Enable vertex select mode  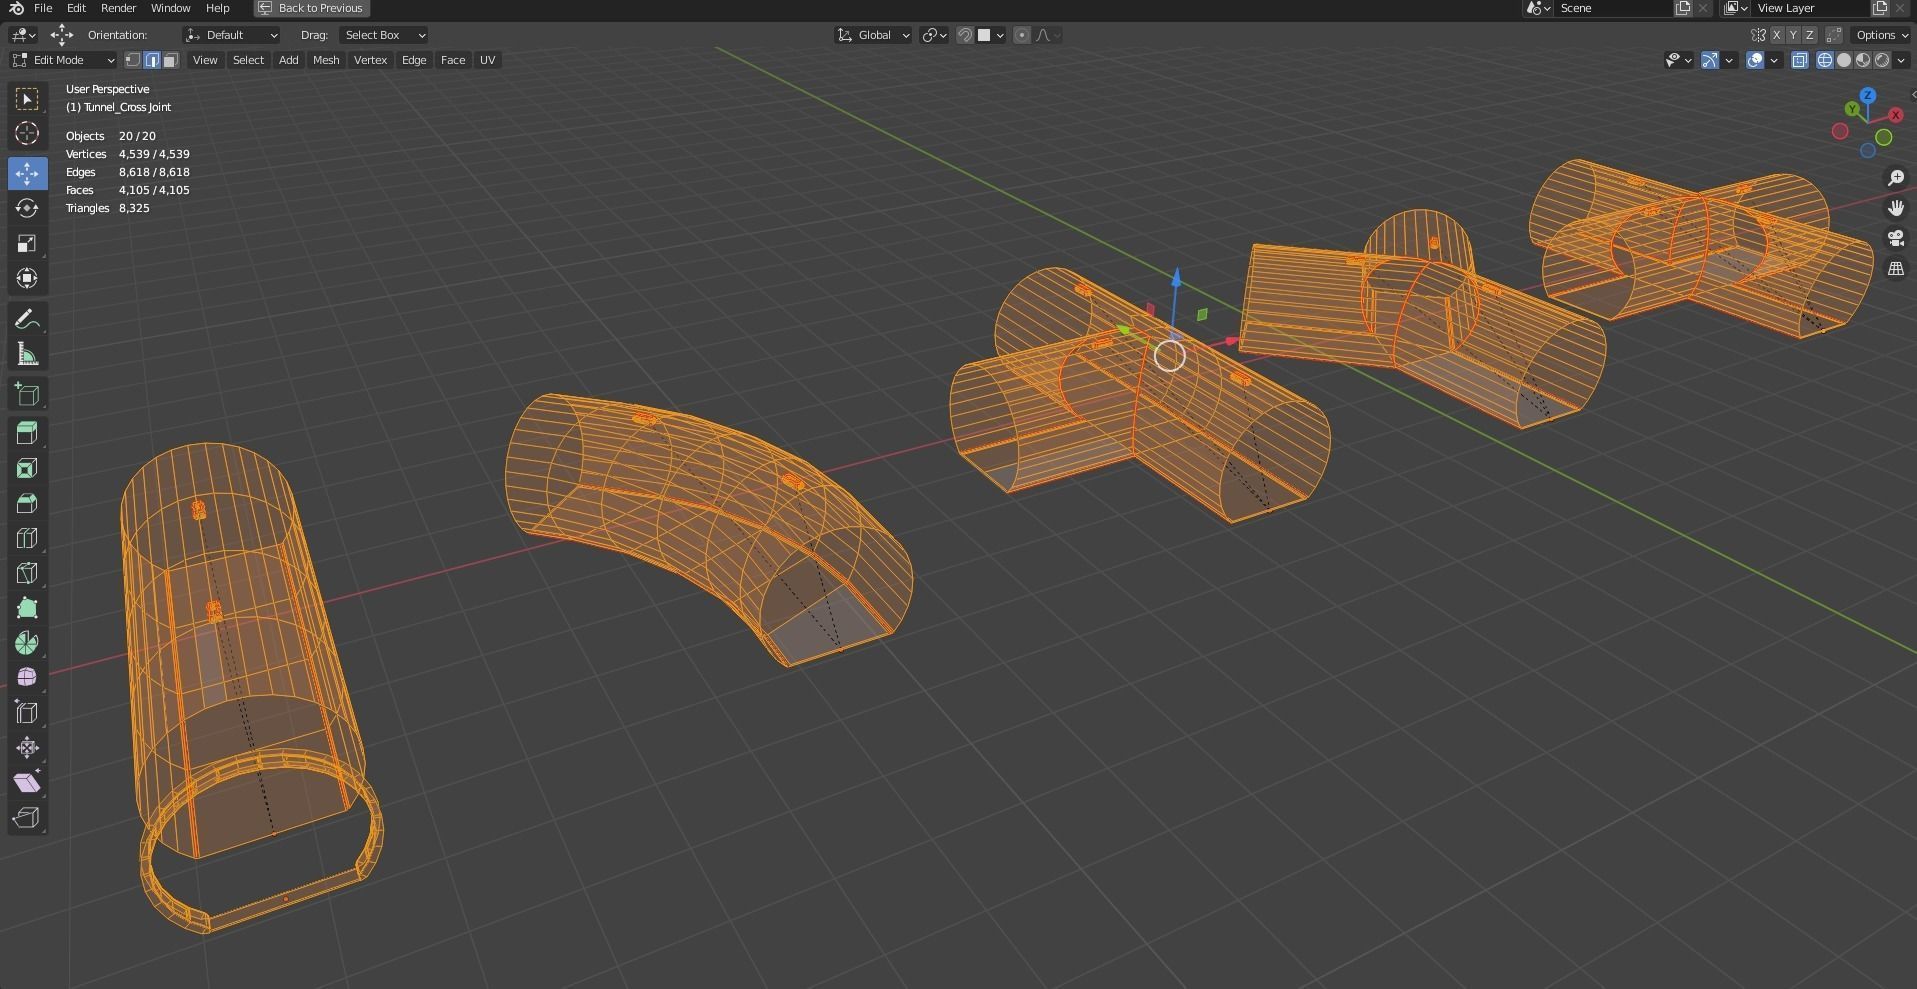click(133, 60)
